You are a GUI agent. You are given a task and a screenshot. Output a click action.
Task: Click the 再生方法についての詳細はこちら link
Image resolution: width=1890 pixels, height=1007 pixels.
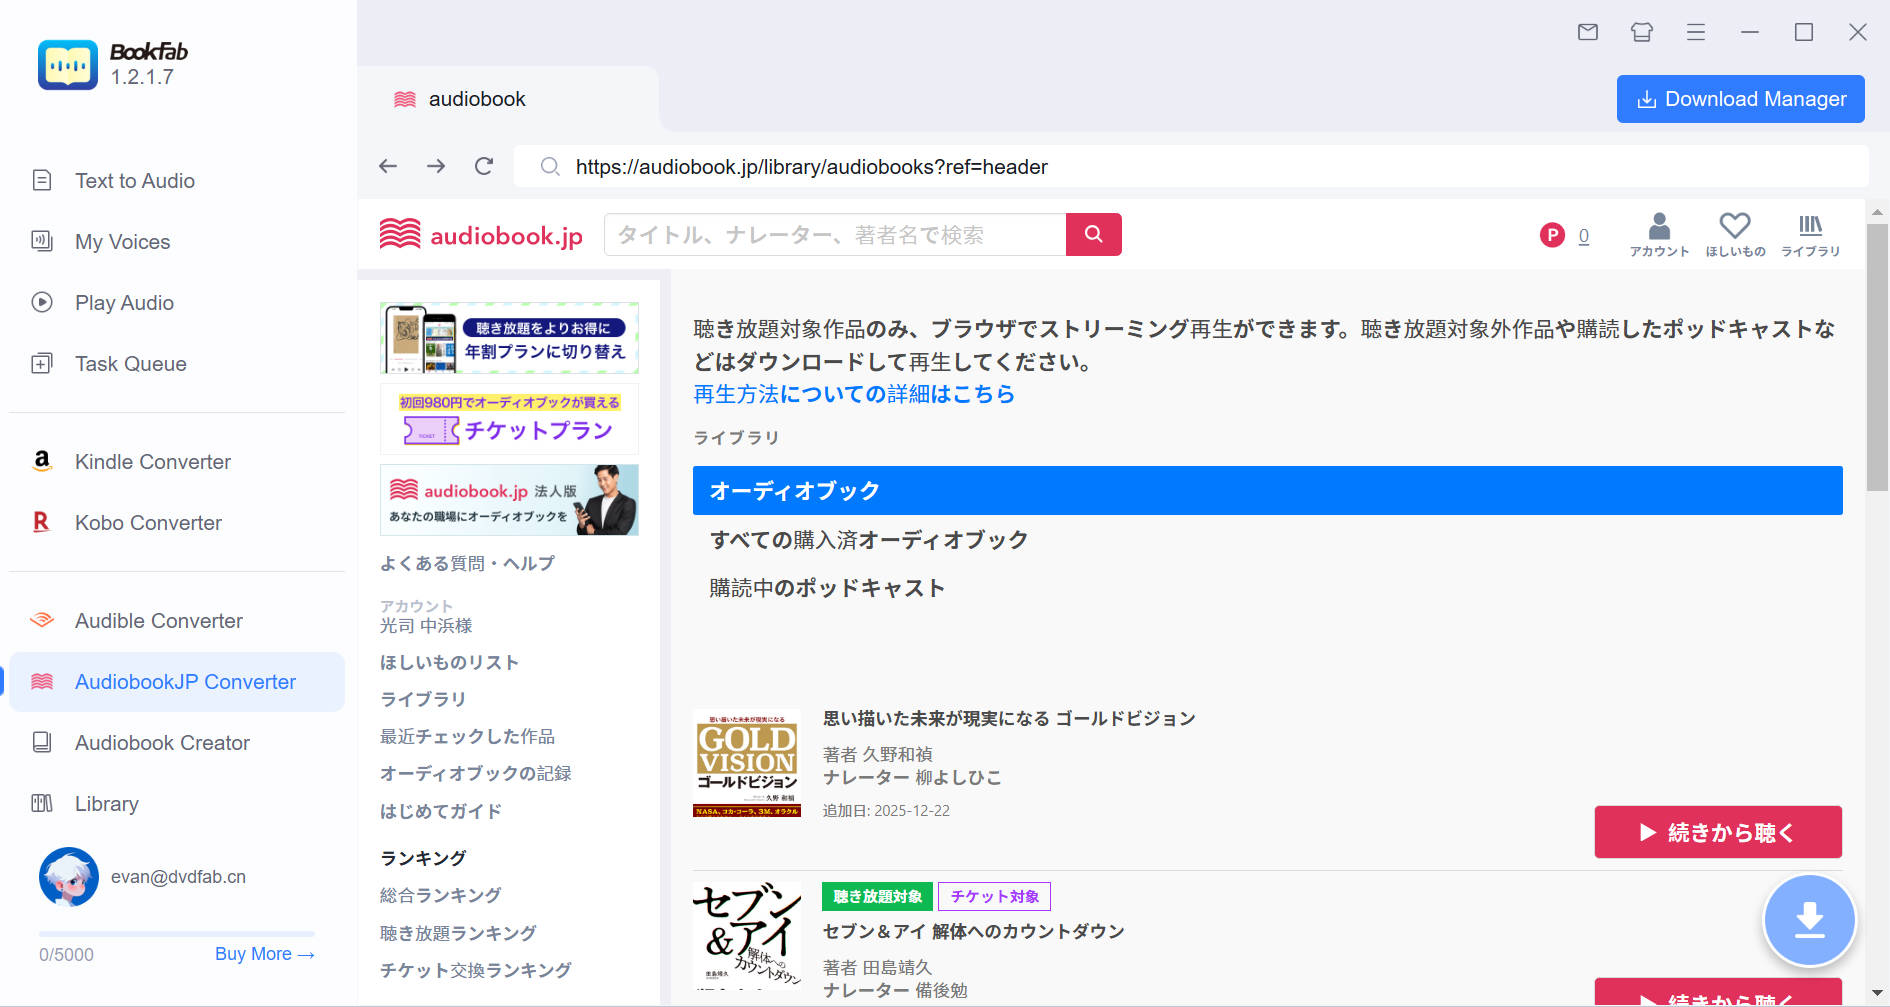854,394
